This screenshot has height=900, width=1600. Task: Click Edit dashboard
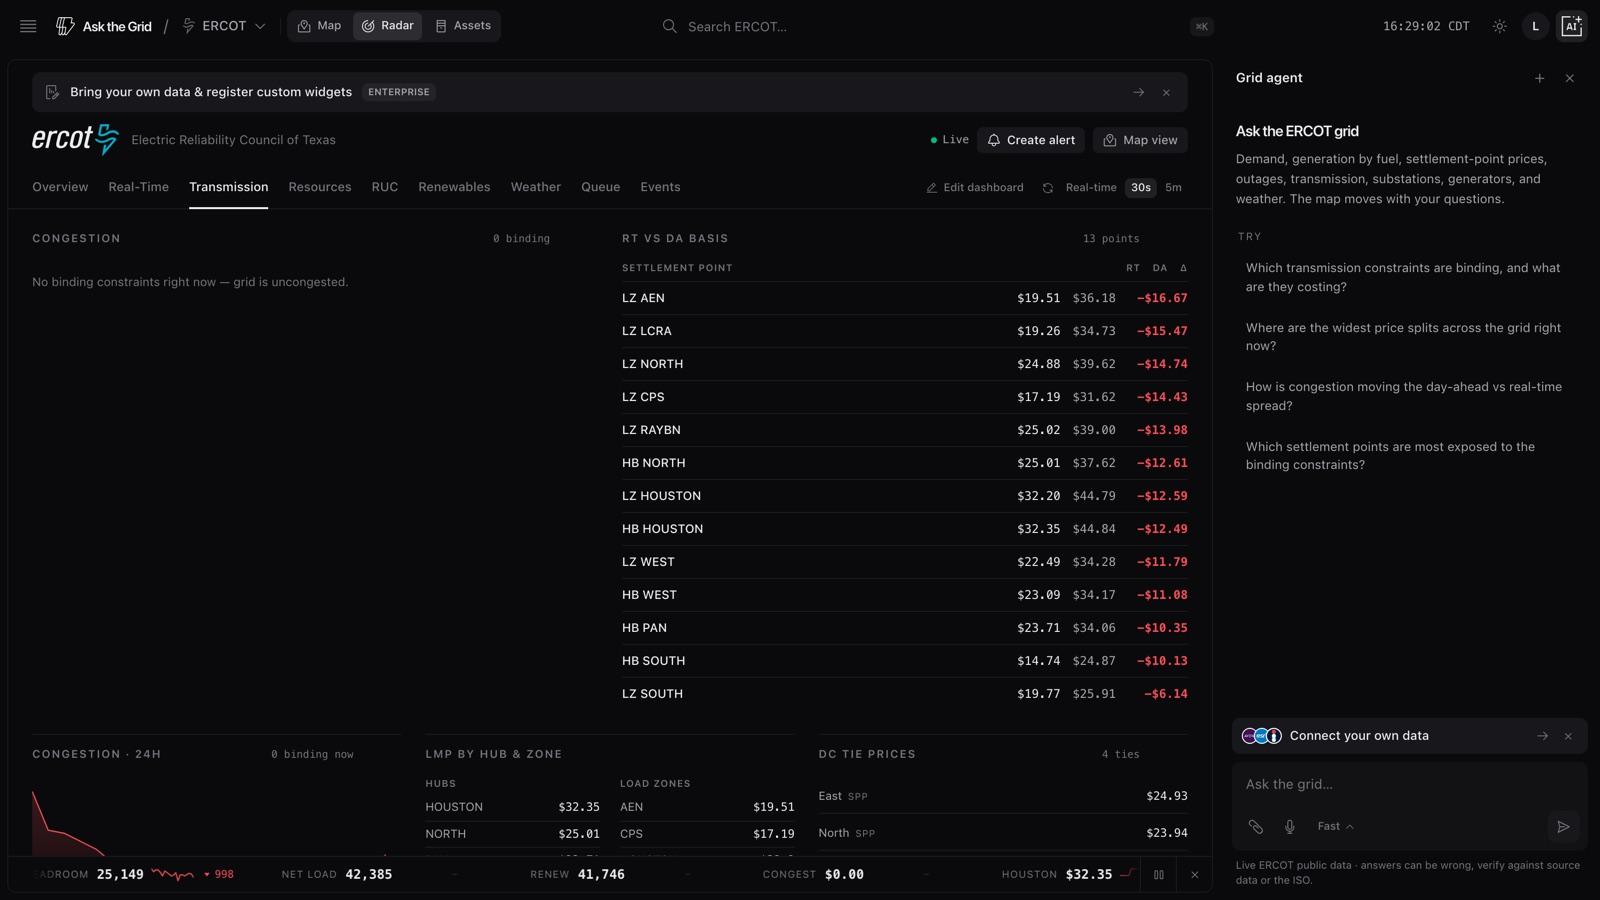coord(975,188)
